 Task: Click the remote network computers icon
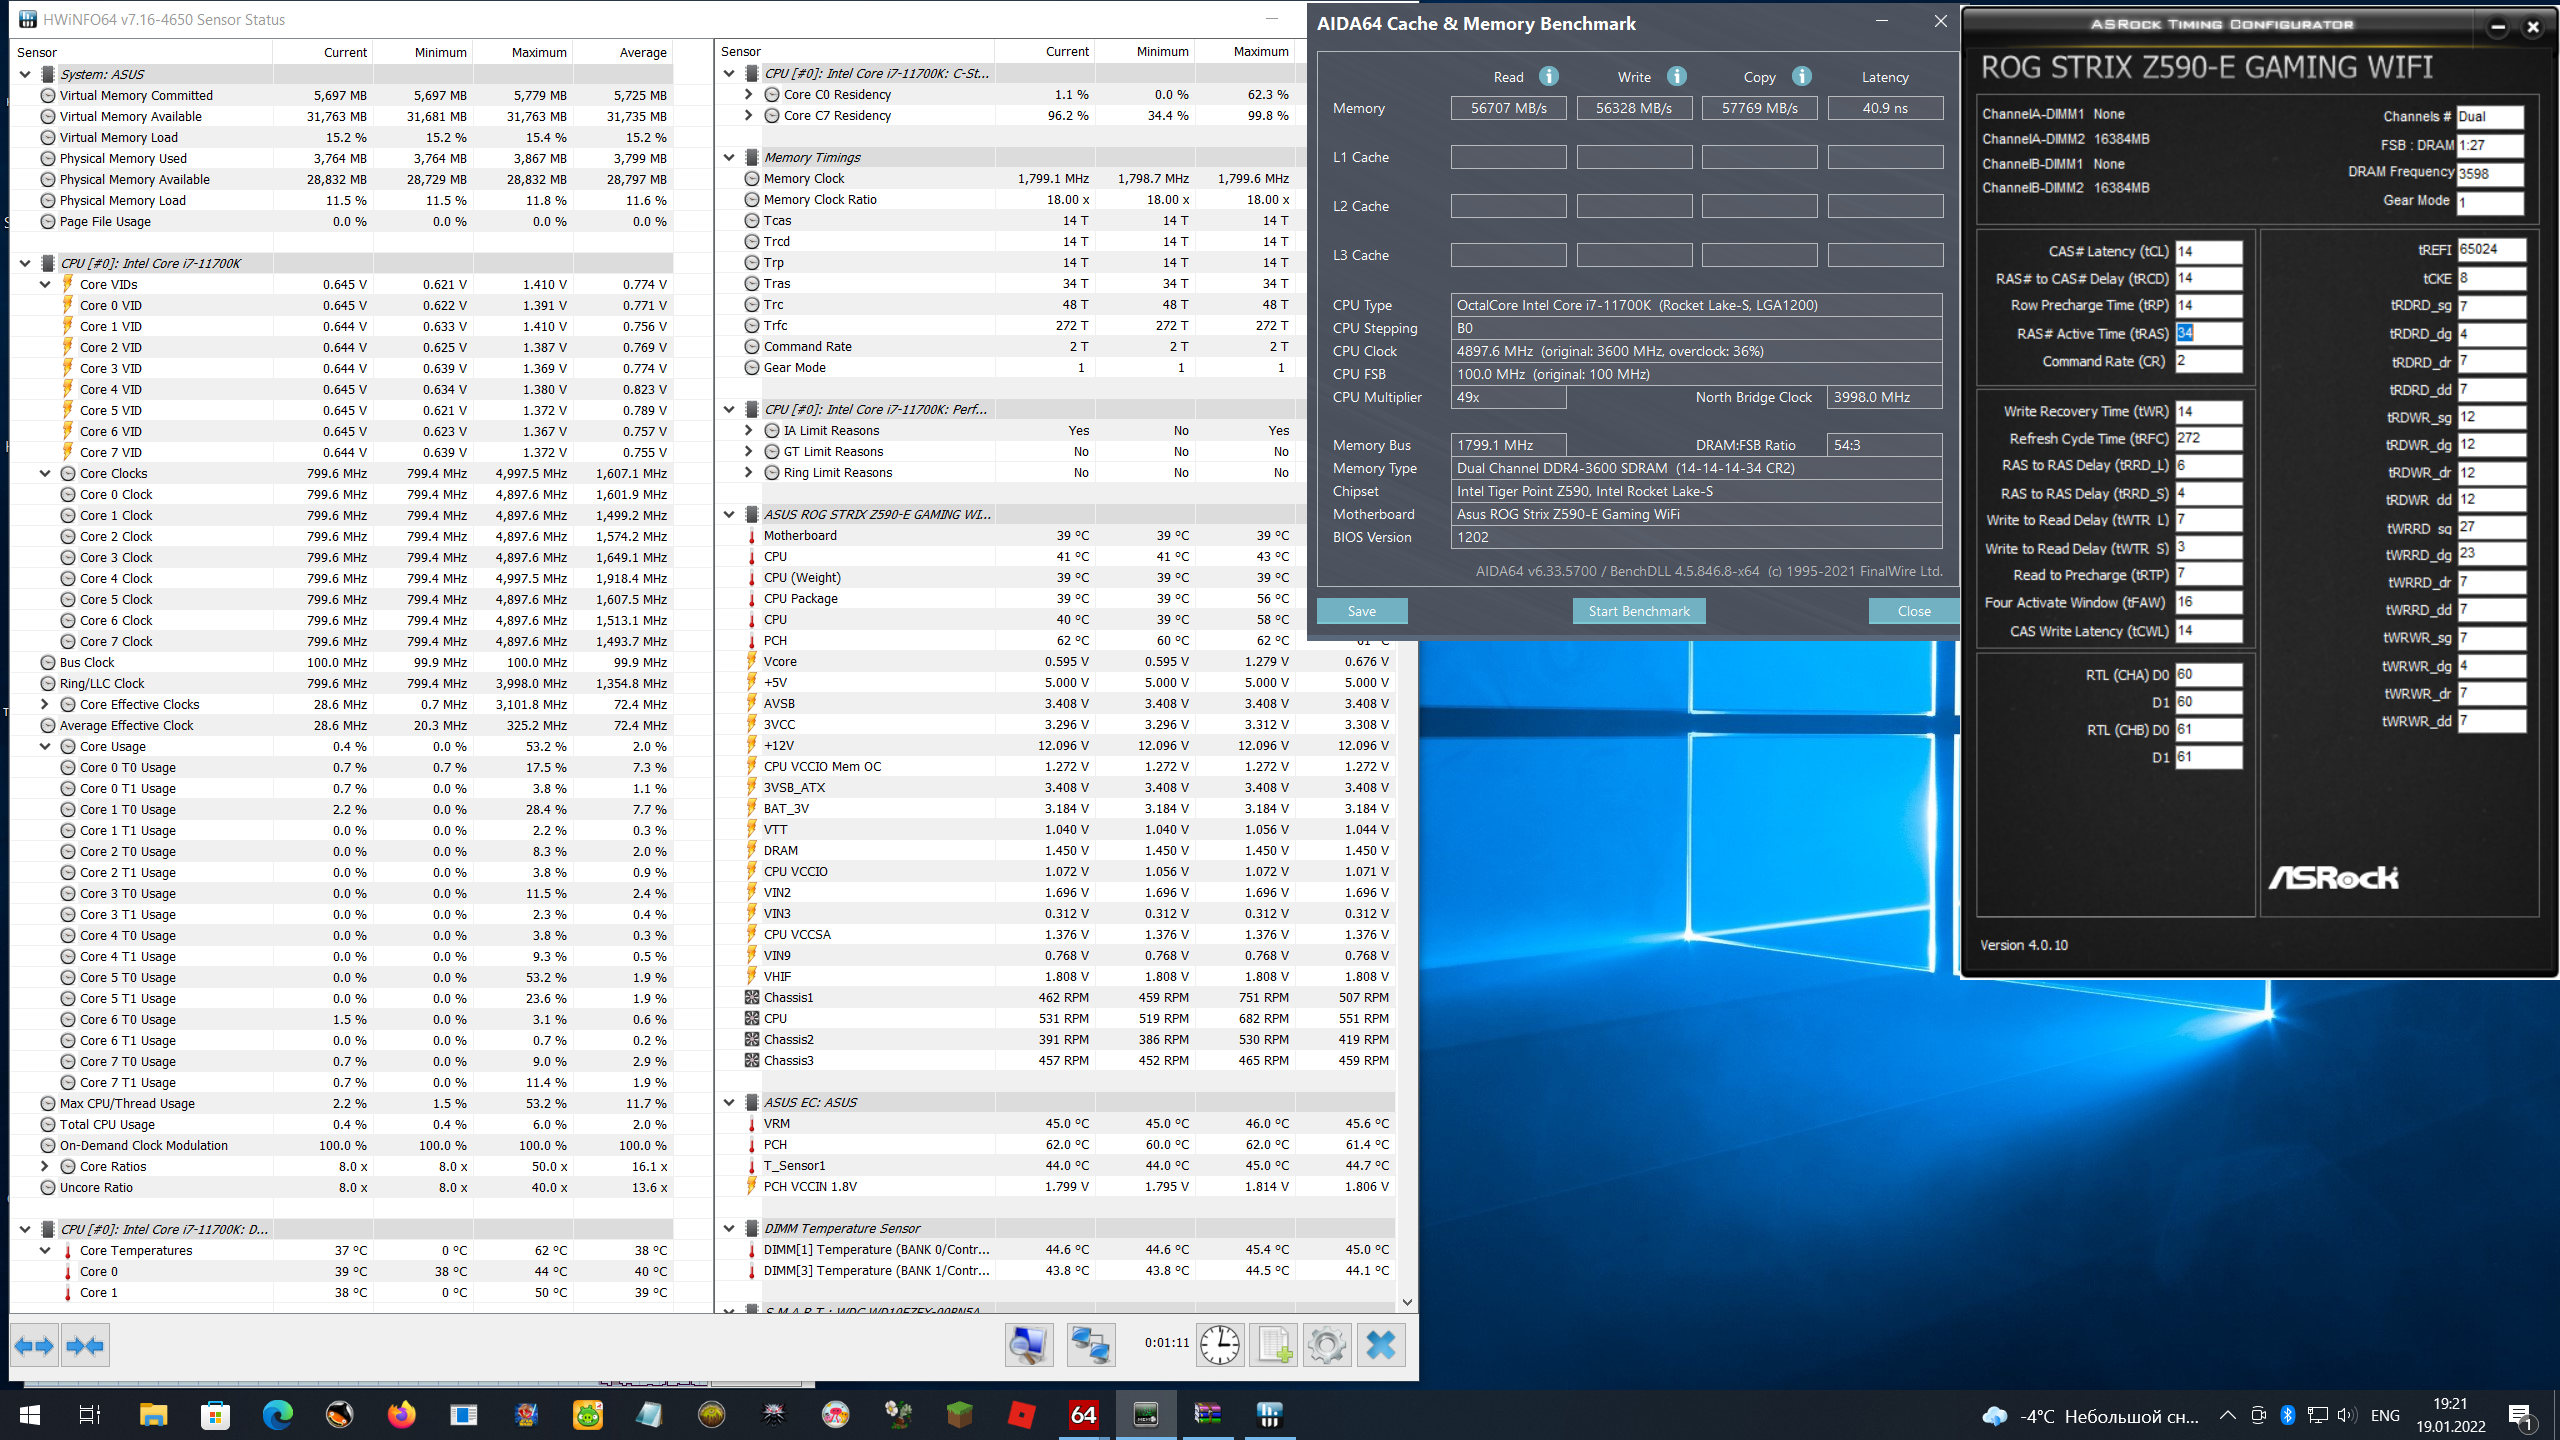(x=1090, y=1346)
